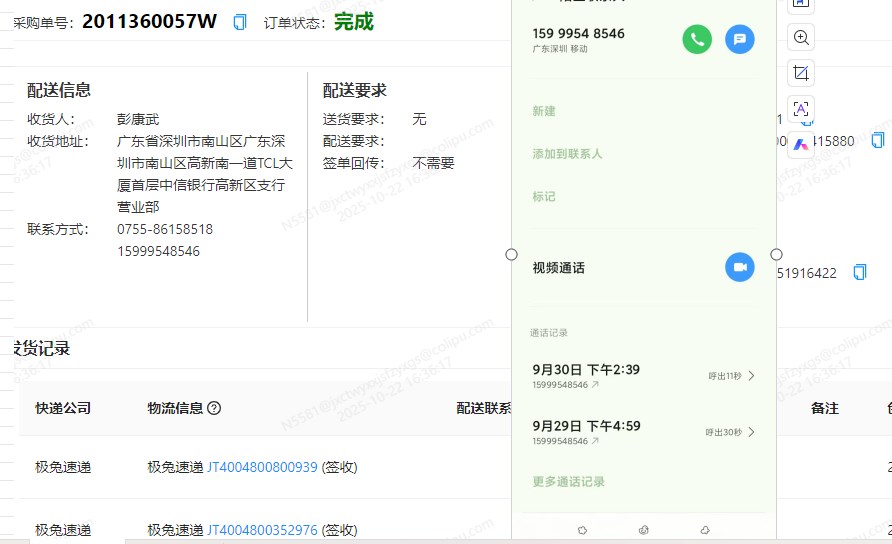Copy the number ending in 415880

click(x=877, y=140)
